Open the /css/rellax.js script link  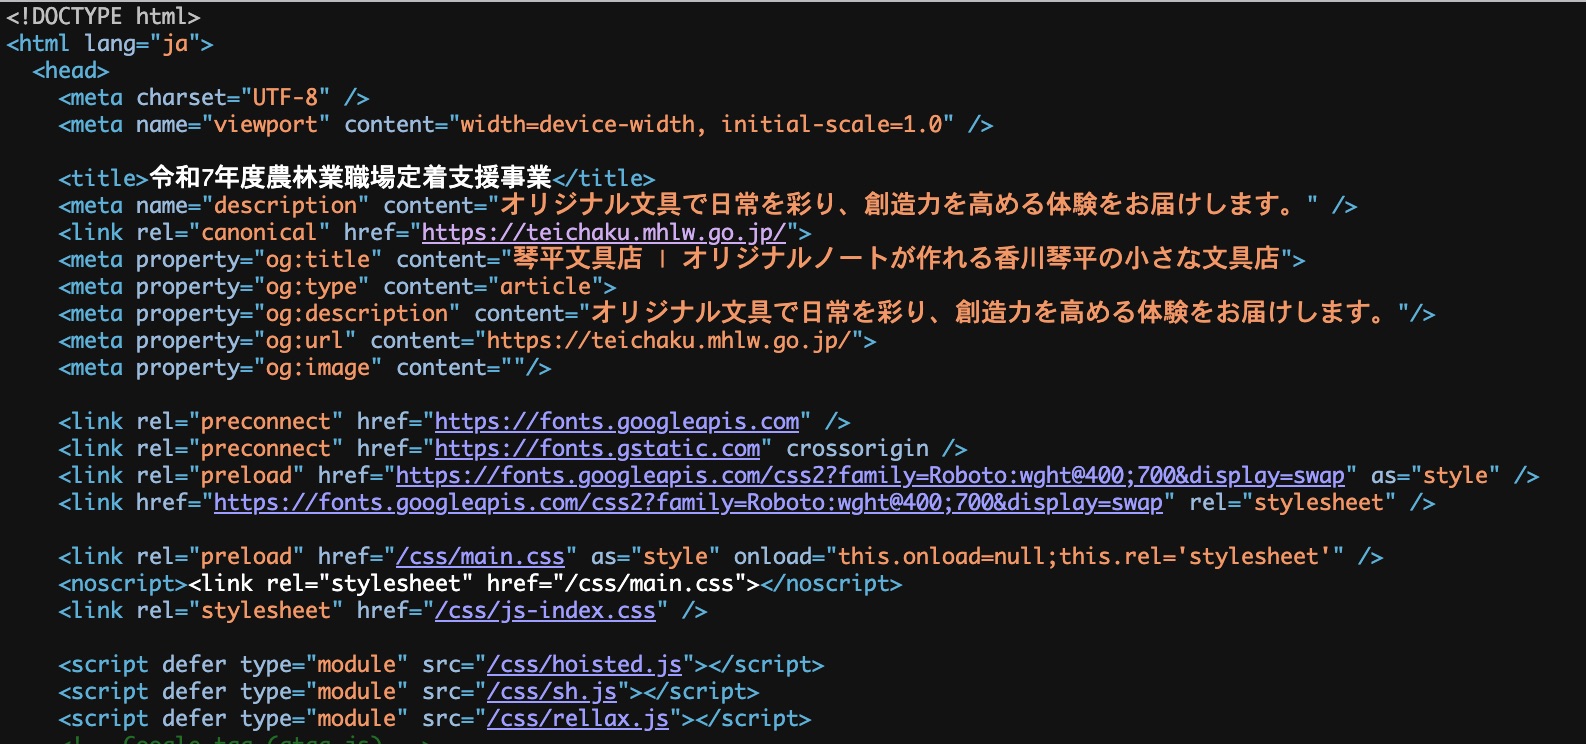[x=578, y=719]
